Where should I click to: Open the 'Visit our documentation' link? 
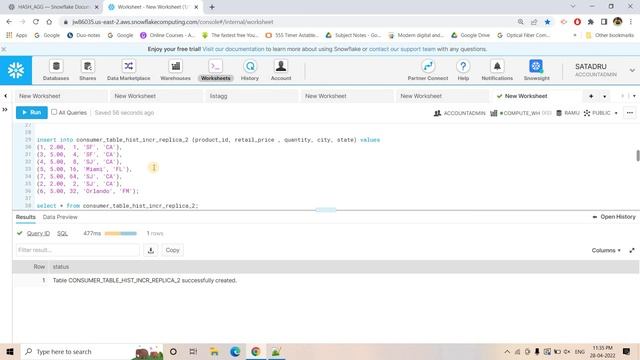[x=233, y=49]
